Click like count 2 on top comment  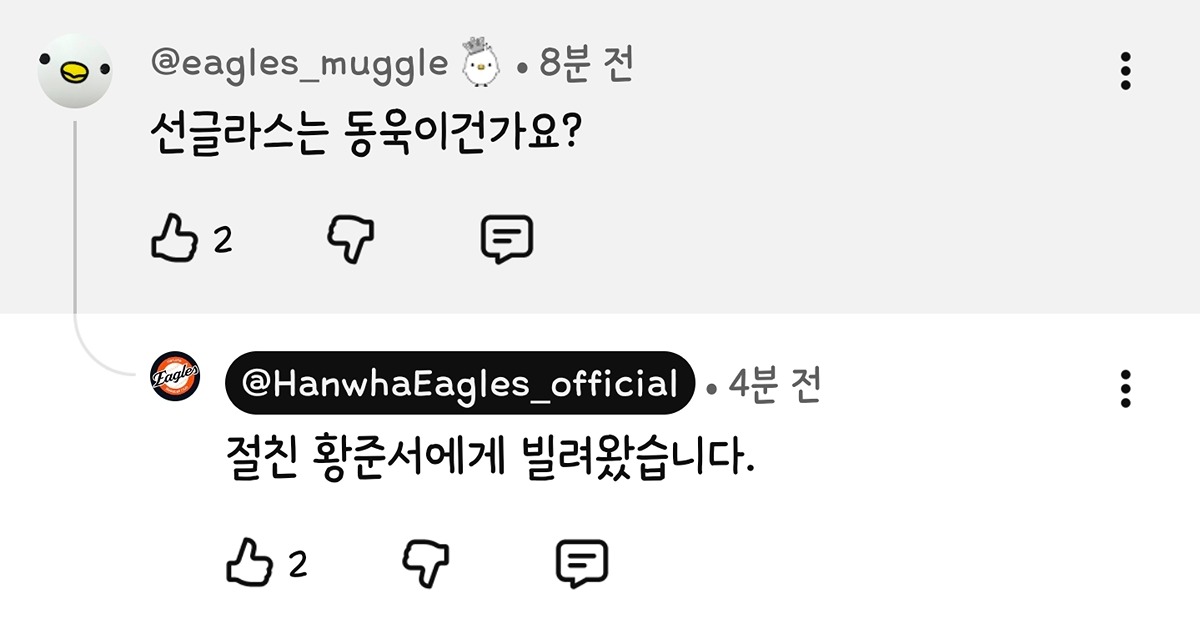pyautogui.click(x=223, y=240)
